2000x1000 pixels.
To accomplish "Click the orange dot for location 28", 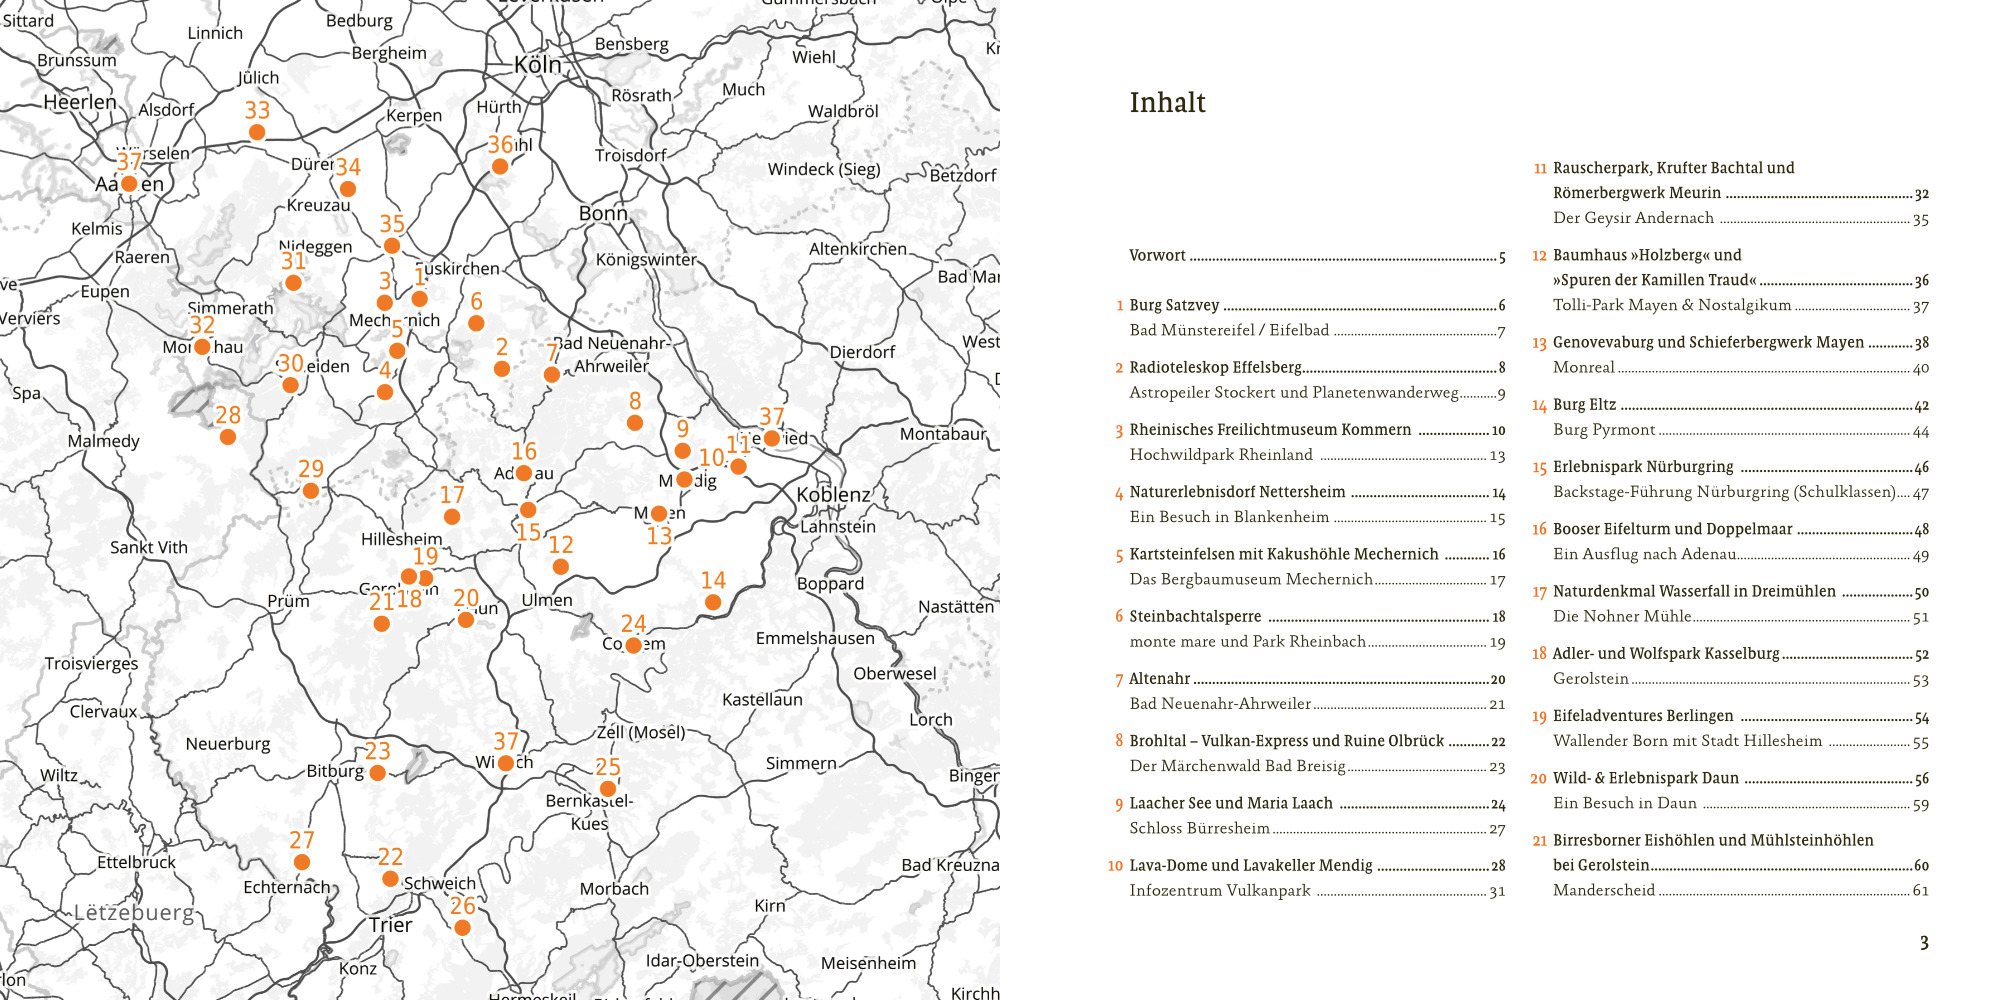I will click(228, 437).
